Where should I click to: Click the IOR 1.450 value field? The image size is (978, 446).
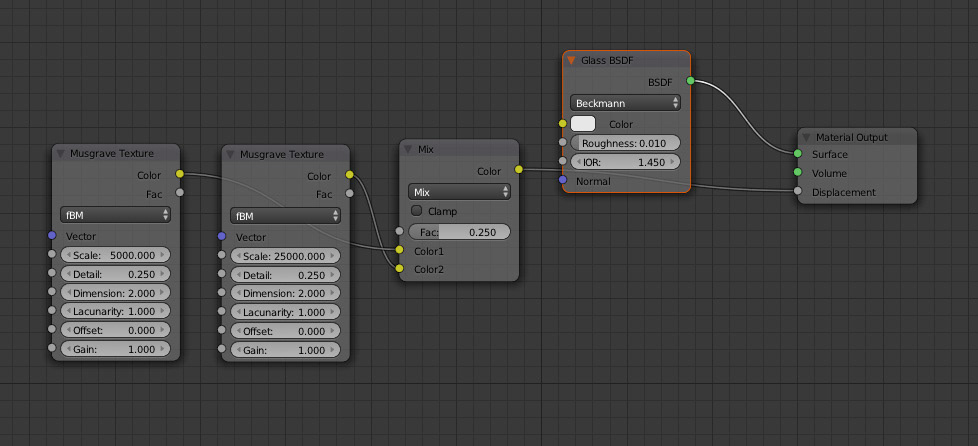(x=625, y=162)
